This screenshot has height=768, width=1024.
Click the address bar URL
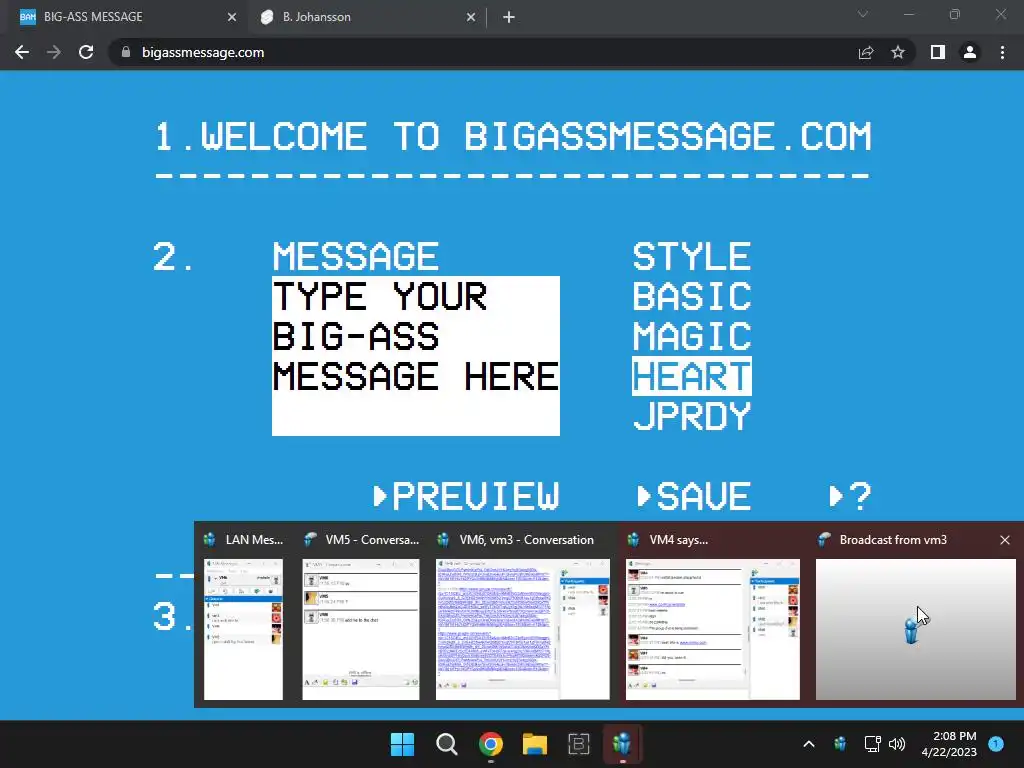(203, 52)
